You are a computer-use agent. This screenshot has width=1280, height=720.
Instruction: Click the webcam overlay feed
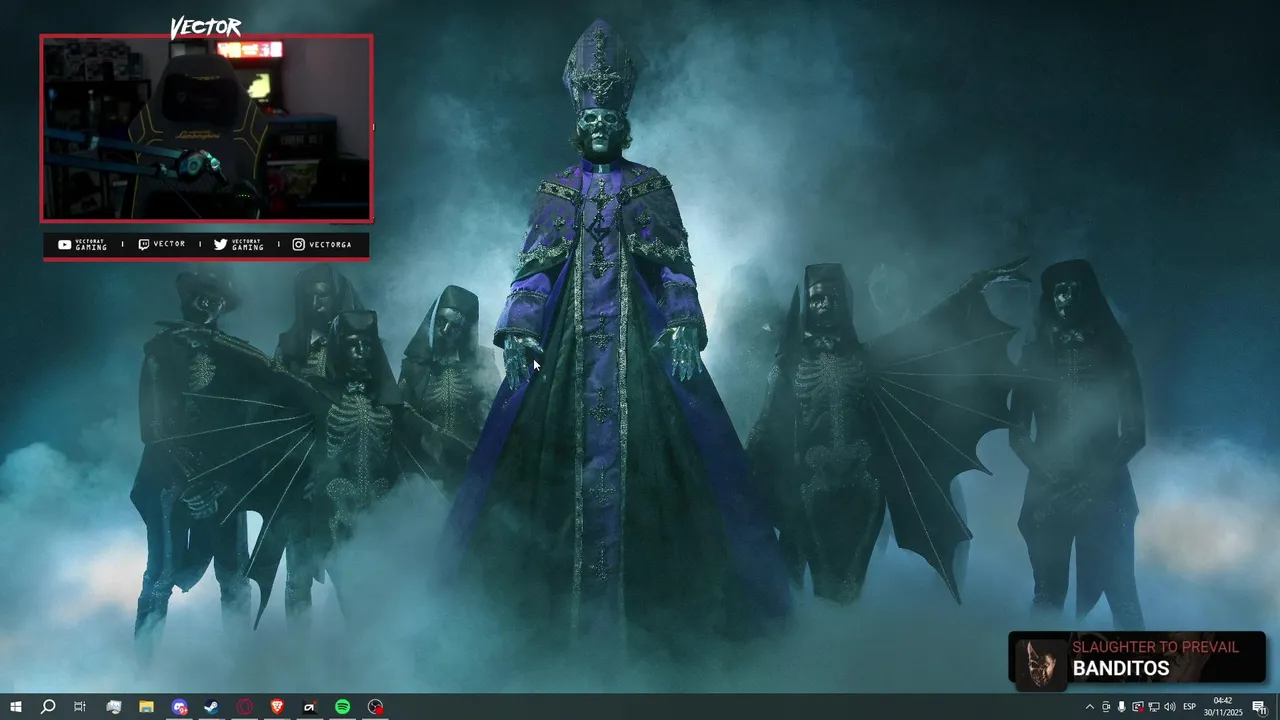(x=207, y=128)
